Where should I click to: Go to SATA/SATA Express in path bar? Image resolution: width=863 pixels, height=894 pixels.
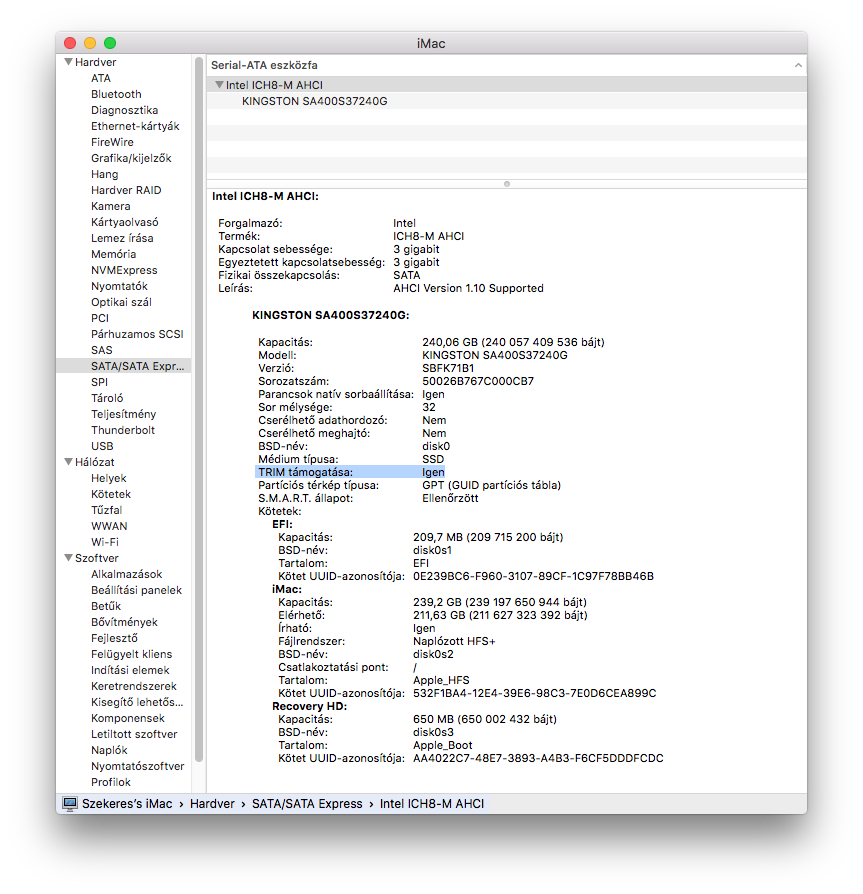click(307, 803)
